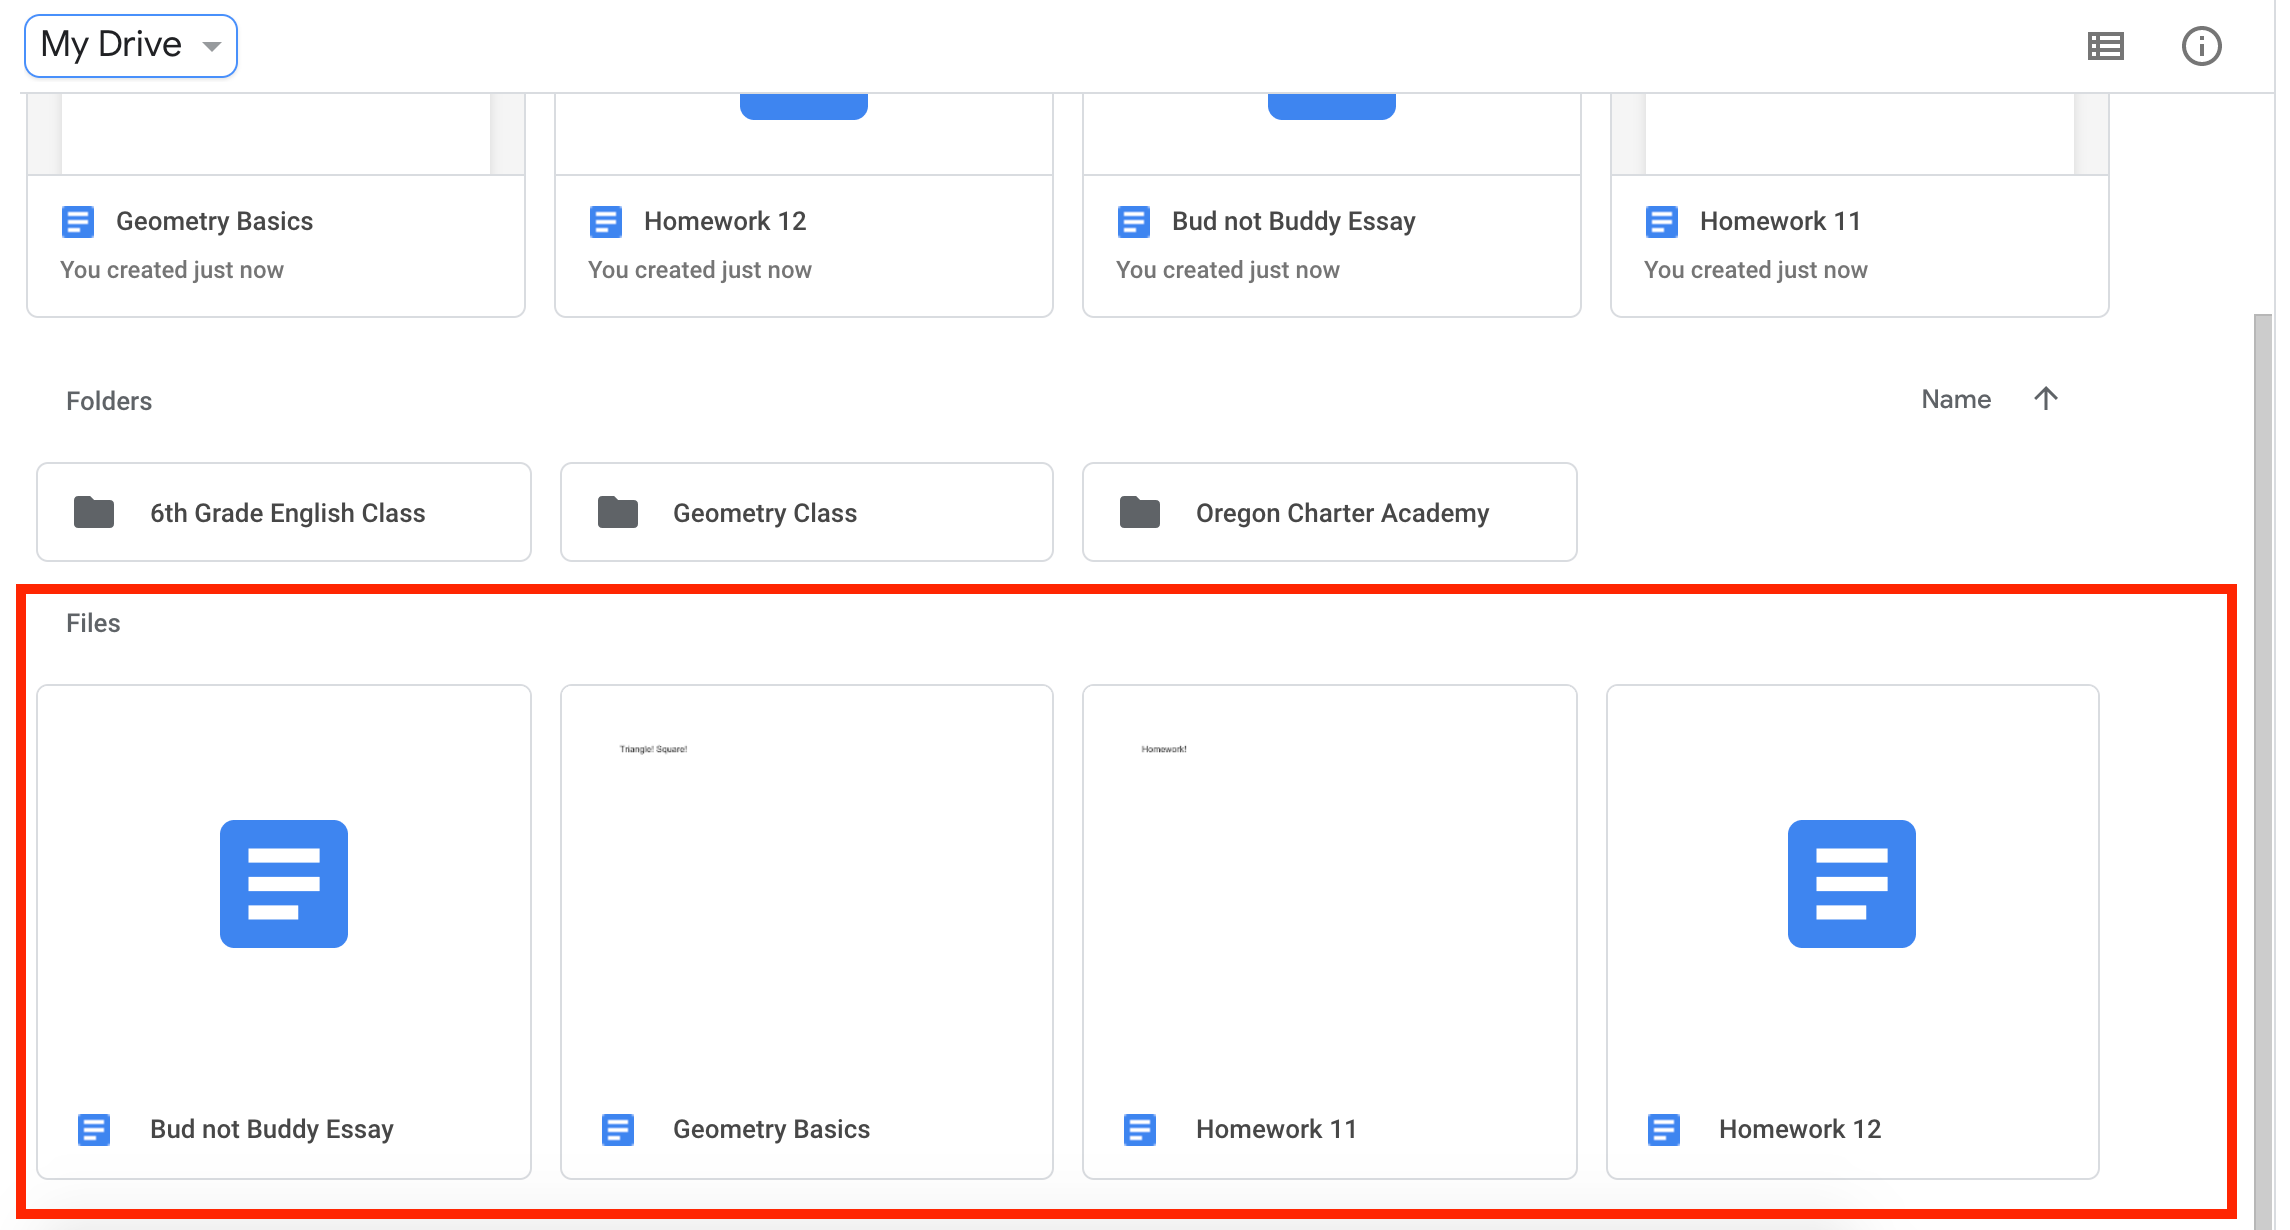The width and height of the screenshot is (2290, 1230).
Task: Click the Name sort field label
Action: pos(1956,399)
